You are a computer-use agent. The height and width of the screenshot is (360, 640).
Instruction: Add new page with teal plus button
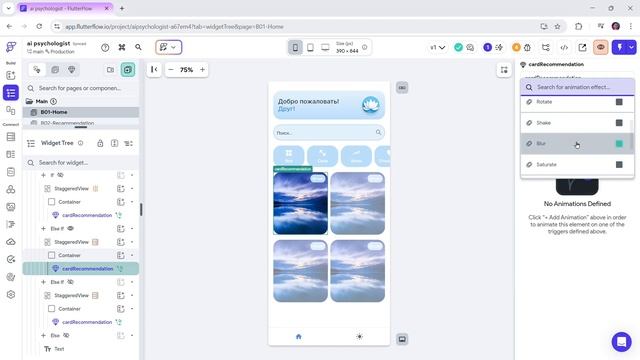(x=128, y=70)
